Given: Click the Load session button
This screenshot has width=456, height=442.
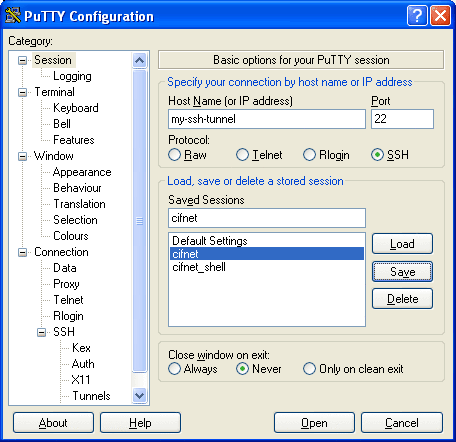Looking at the screenshot, I should pyautogui.click(x=402, y=244).
